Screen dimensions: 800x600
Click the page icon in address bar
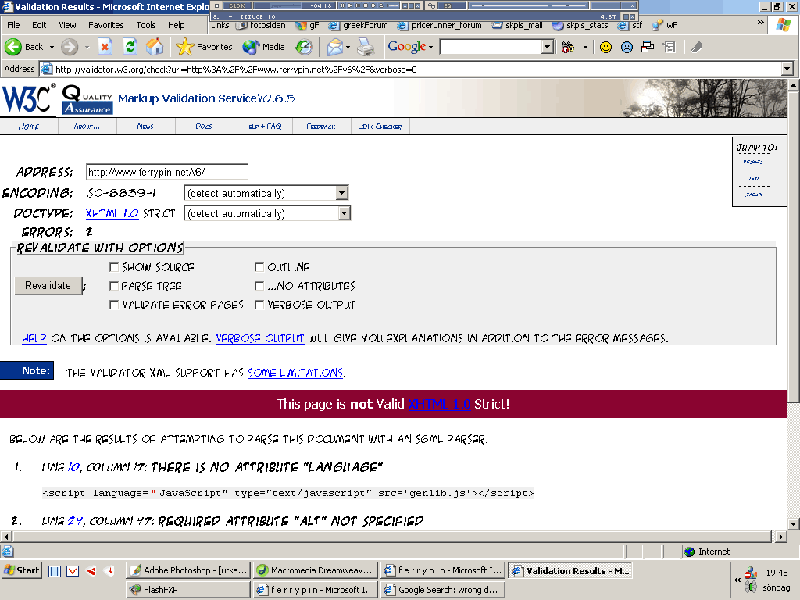(x=46, y=69)
